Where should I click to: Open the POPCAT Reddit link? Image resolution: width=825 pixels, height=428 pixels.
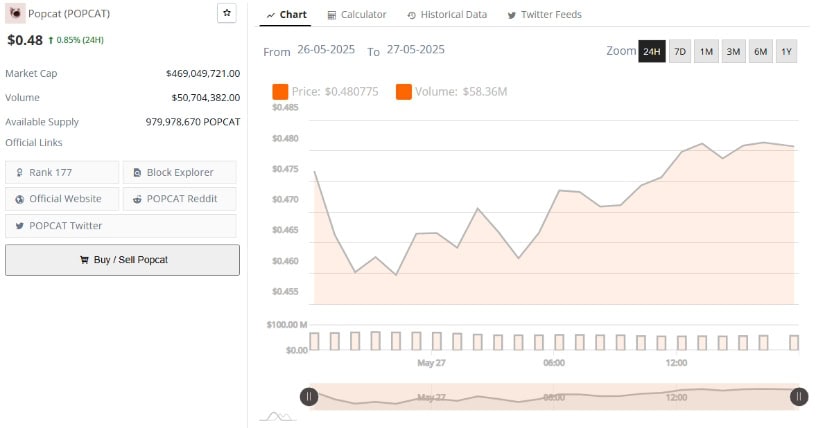(x=179, y=199)
